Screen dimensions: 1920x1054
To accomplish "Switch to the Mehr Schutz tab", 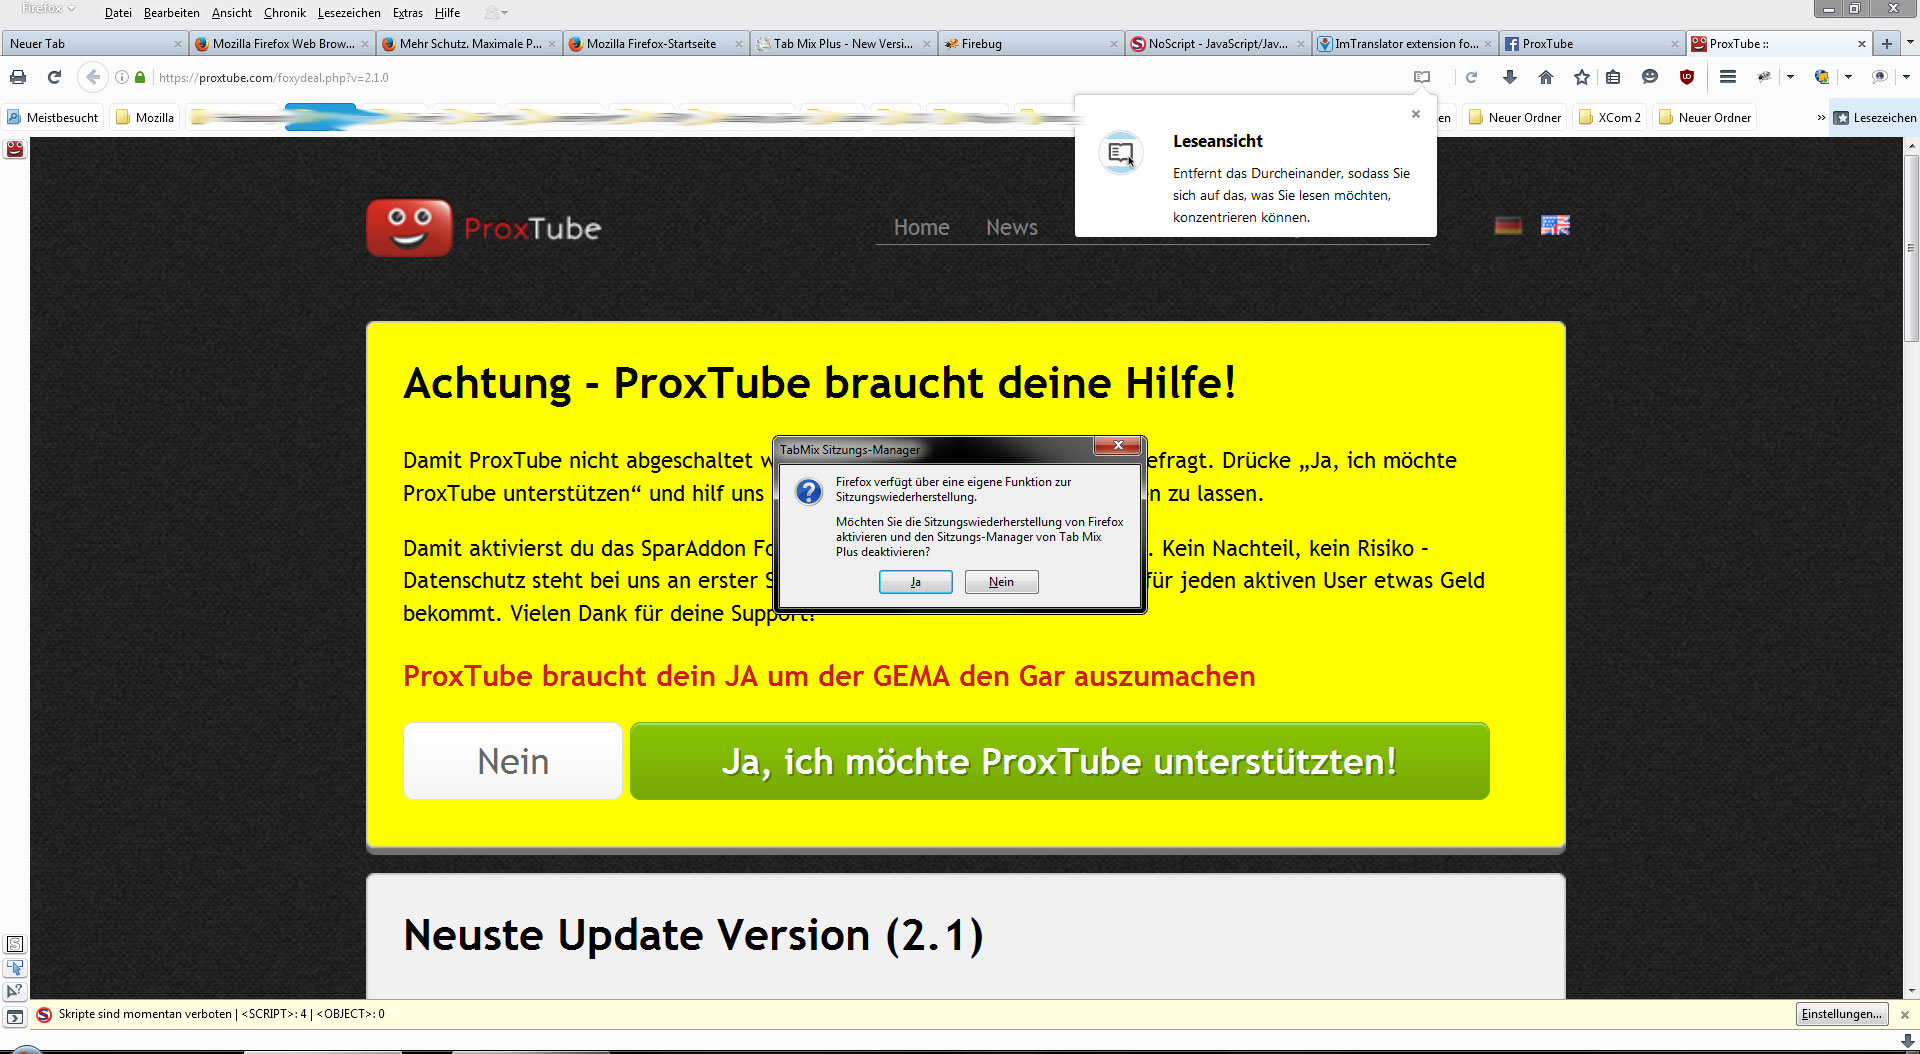I will pyautogui.click(x=469, y=44).
